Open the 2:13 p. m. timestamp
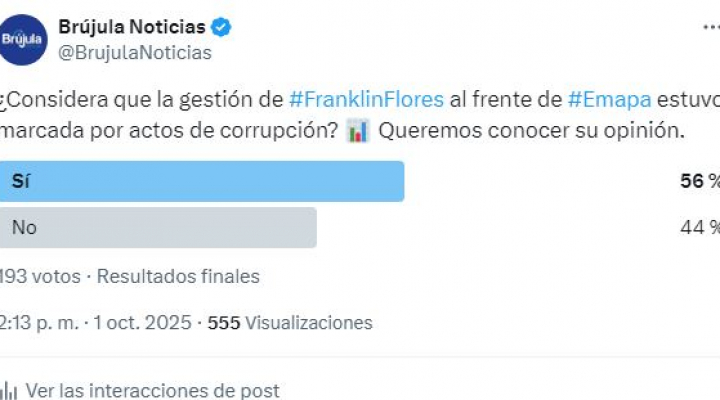The height and width of the screenshot is (400, 720). click(40, 322)
